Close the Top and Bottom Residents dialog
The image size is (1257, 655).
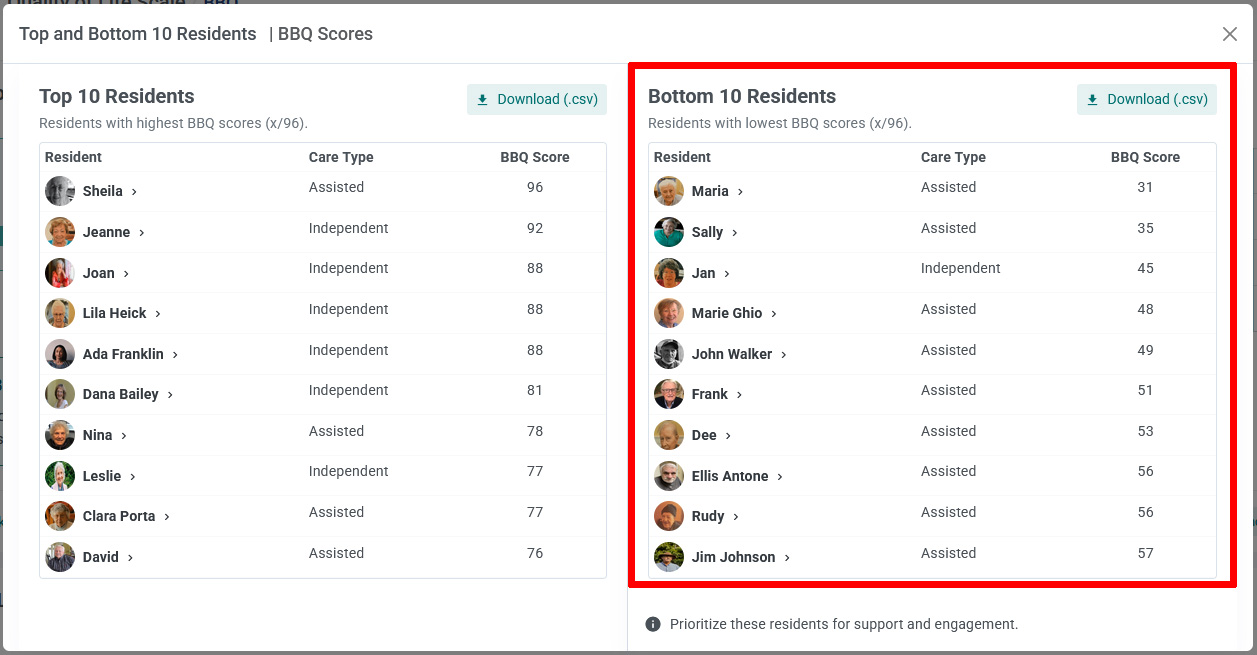(x=1230, y=34)
